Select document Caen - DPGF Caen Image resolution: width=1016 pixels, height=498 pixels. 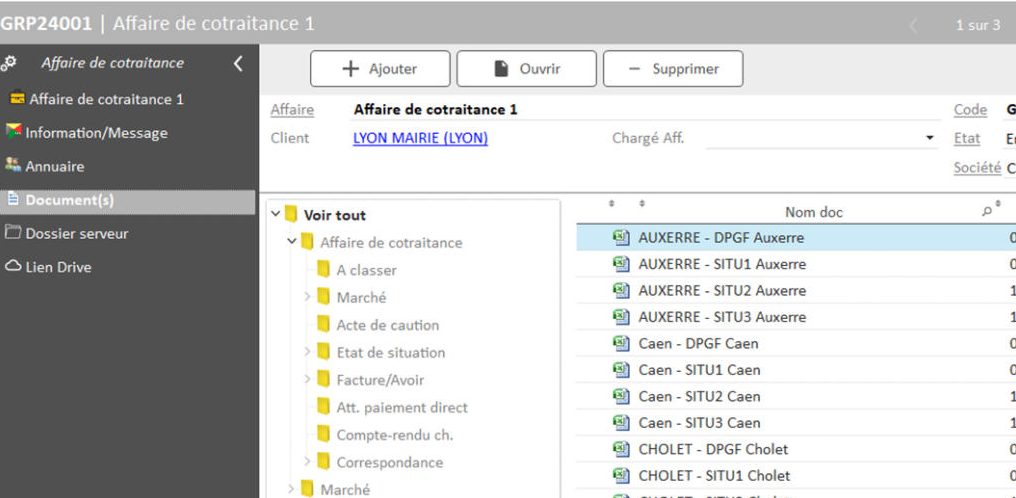tap(698, 344)
